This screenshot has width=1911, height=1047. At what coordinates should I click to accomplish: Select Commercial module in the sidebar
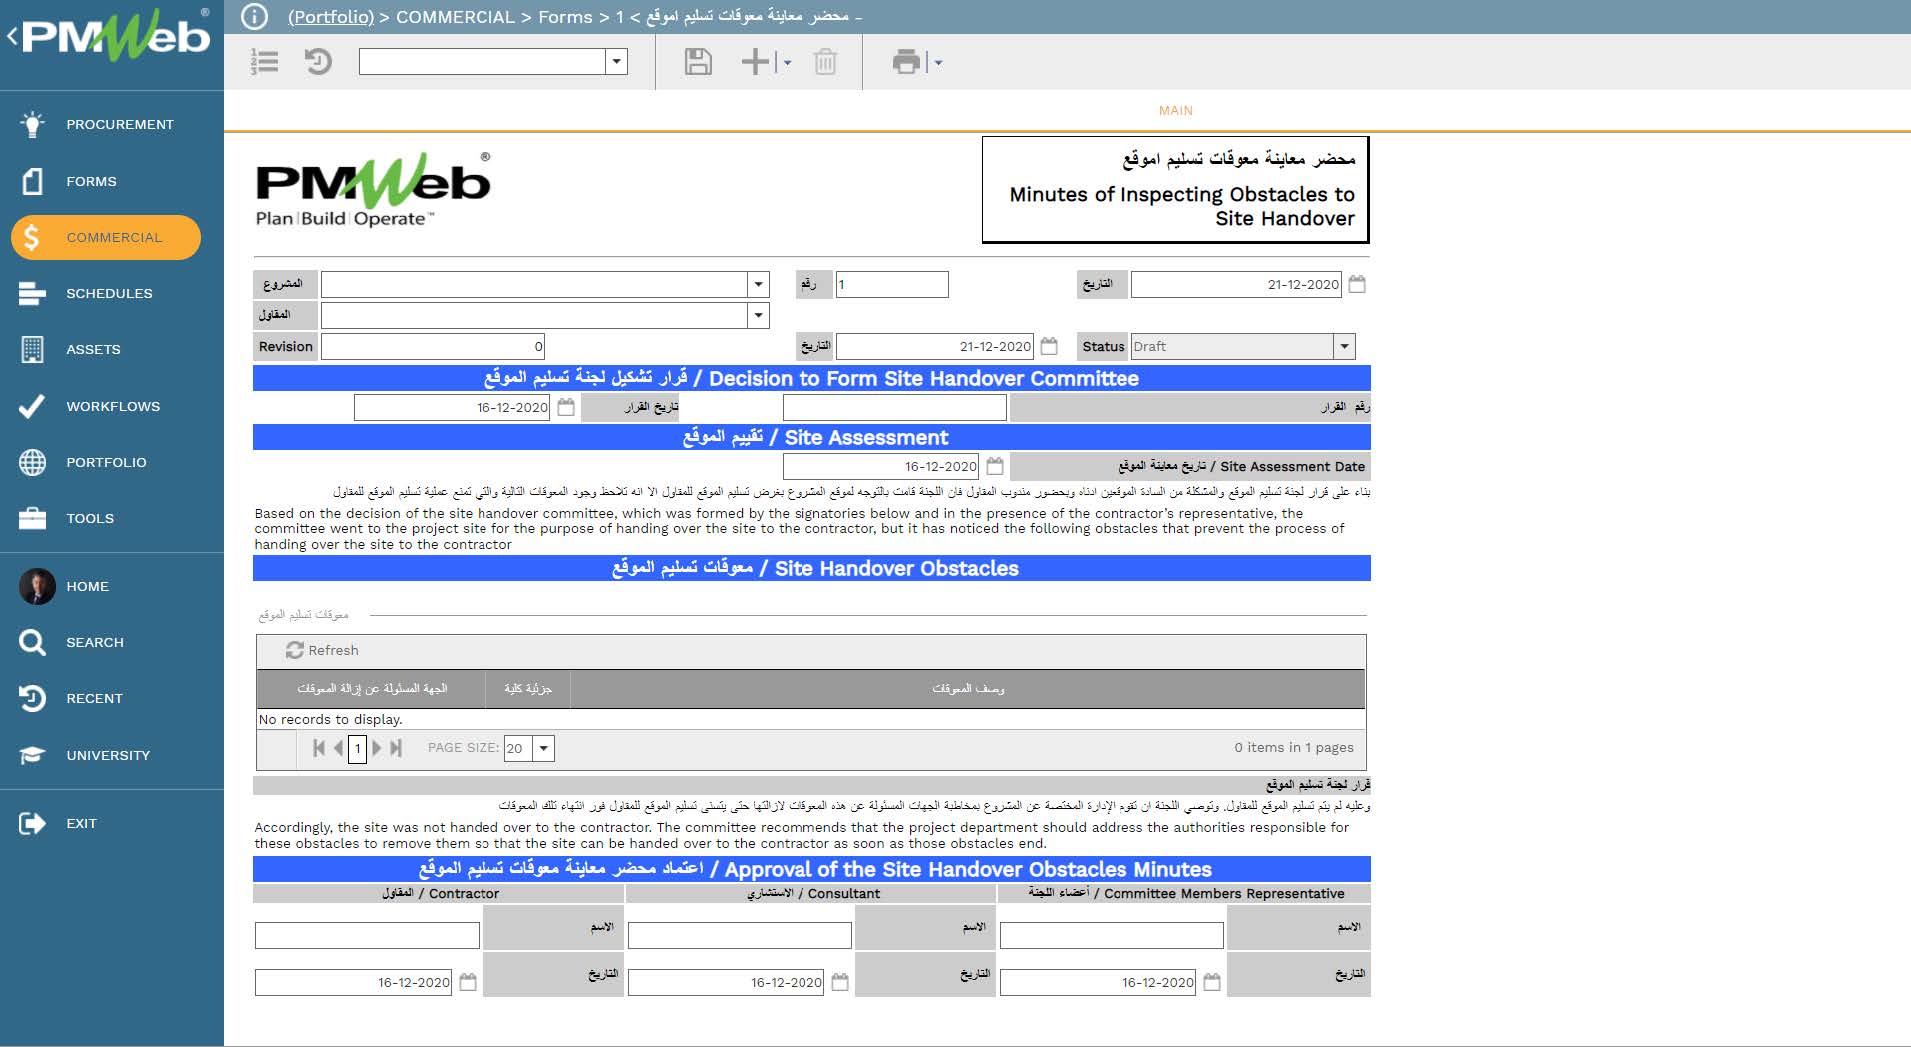[106, 237]
